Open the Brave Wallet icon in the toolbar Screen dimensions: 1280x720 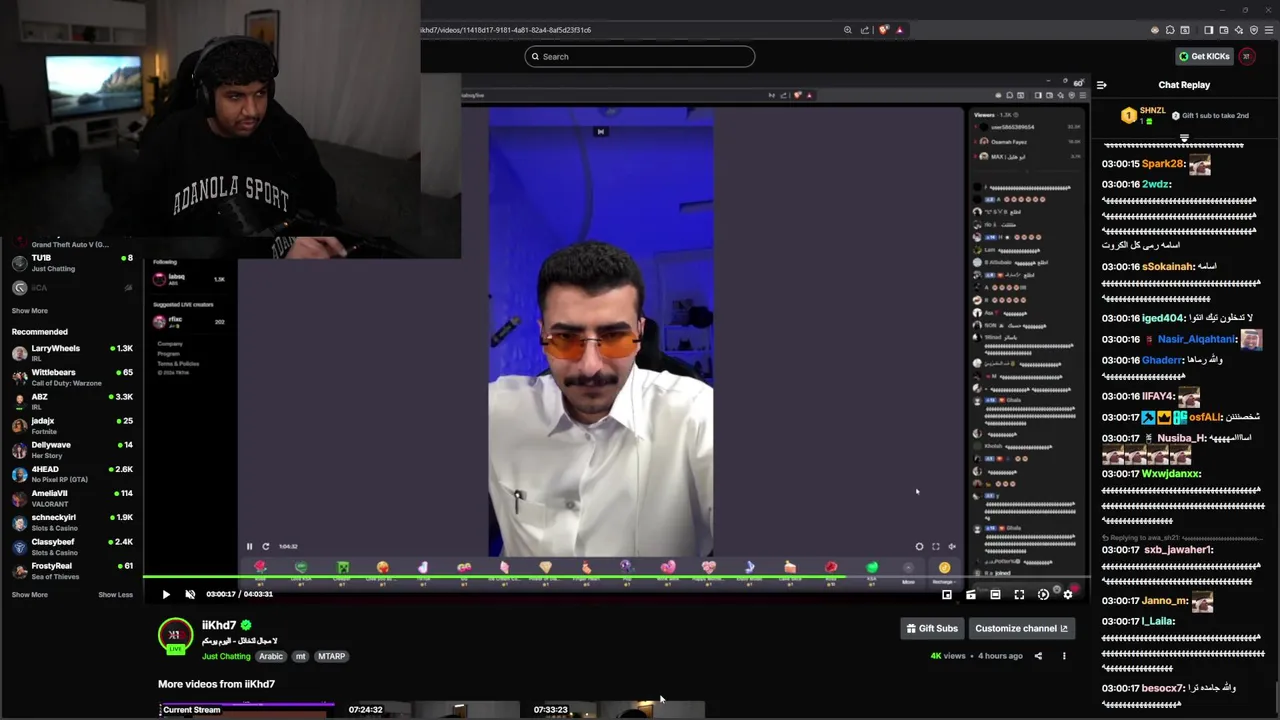click(x=1224, y=30)
